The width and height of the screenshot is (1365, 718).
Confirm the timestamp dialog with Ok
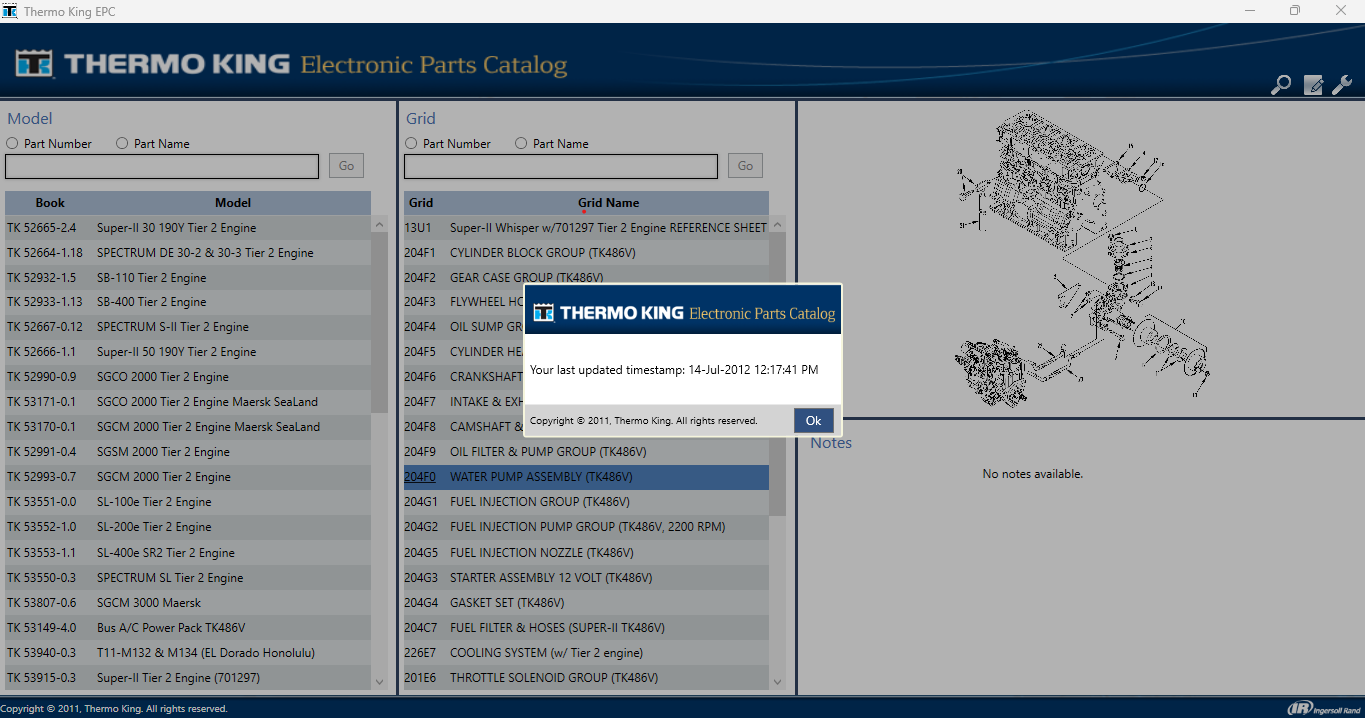click(814, 421)
